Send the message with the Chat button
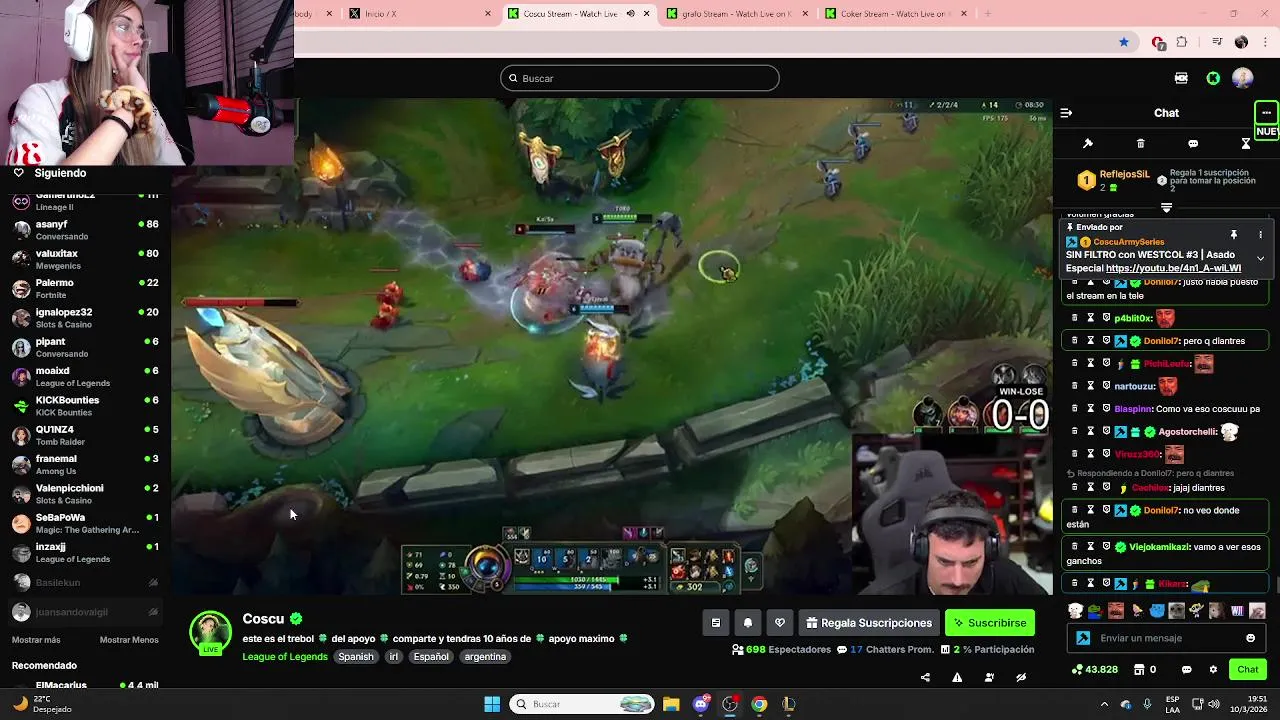The width and height of the screenshot is (1280, 720). pos(1248,669)
